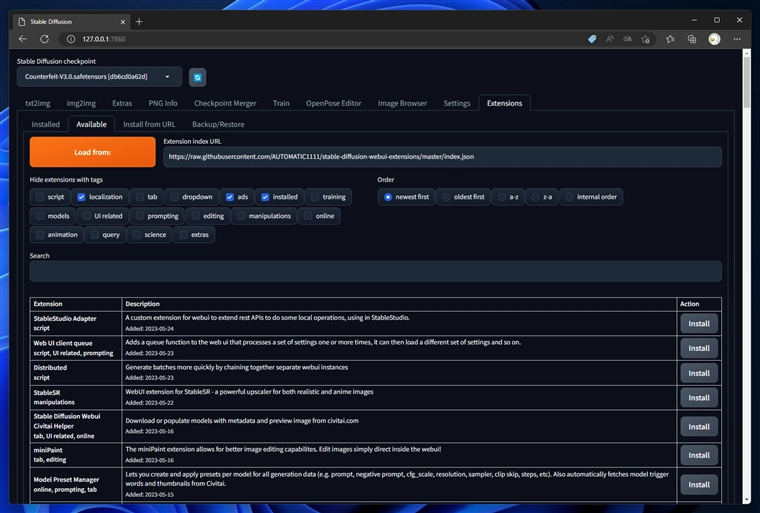This screenshot has width=760, height=513.
Task: Open the shopping tag icon in address bar
Action: click(592, 39)
